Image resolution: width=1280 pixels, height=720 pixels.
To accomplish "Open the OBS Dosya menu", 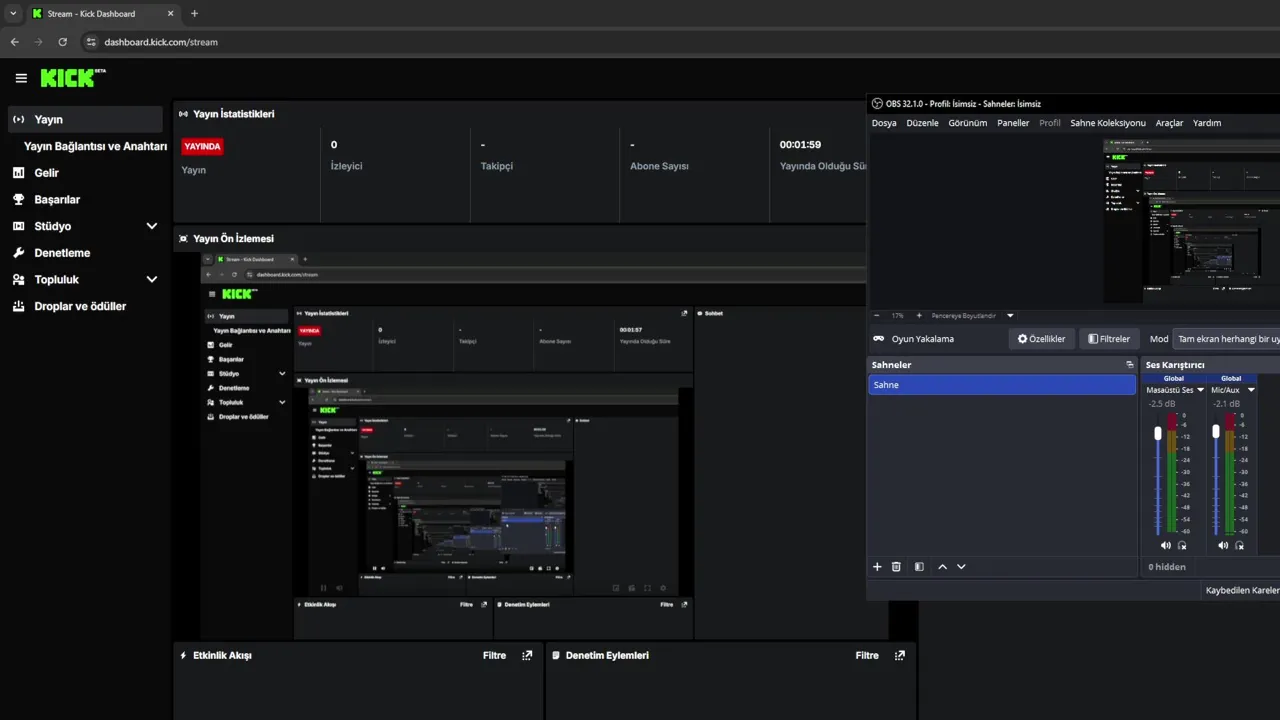I will [x=884, y=123].
